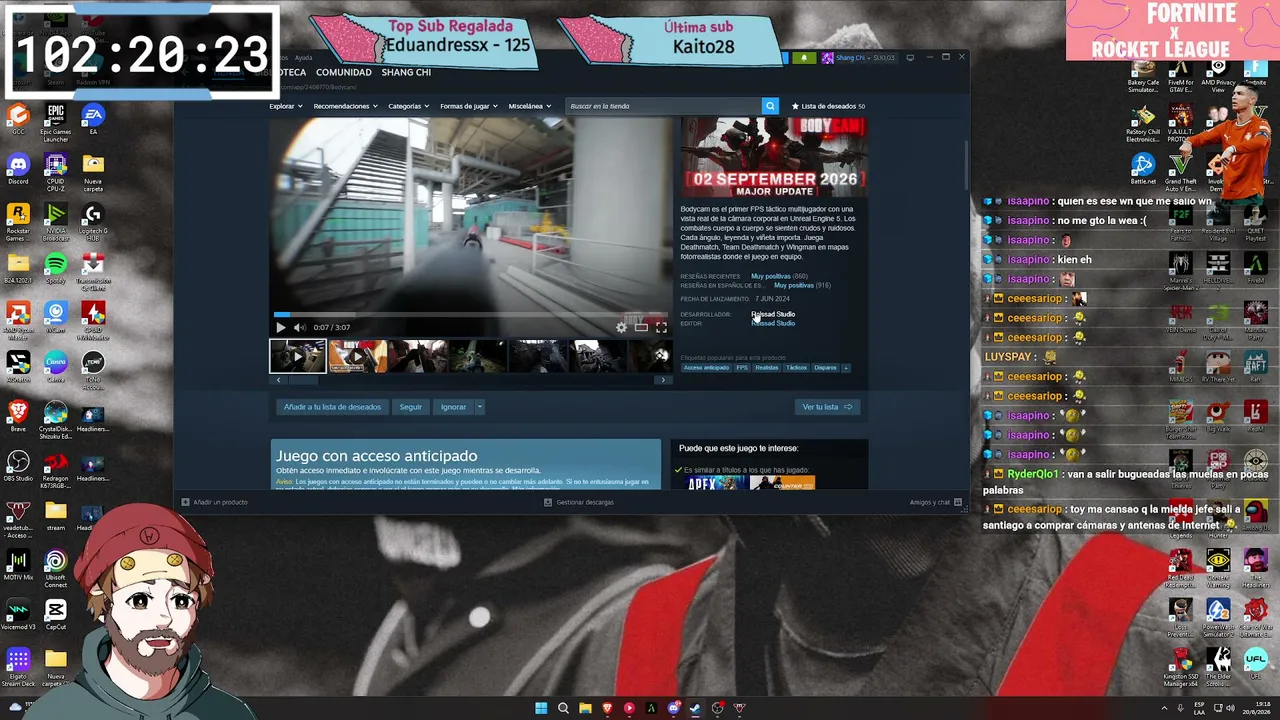This screenshot has height=720, width=1280.
Task: Open Elgato Stream Deck desktop icon
Action: [x=18, y=668]
